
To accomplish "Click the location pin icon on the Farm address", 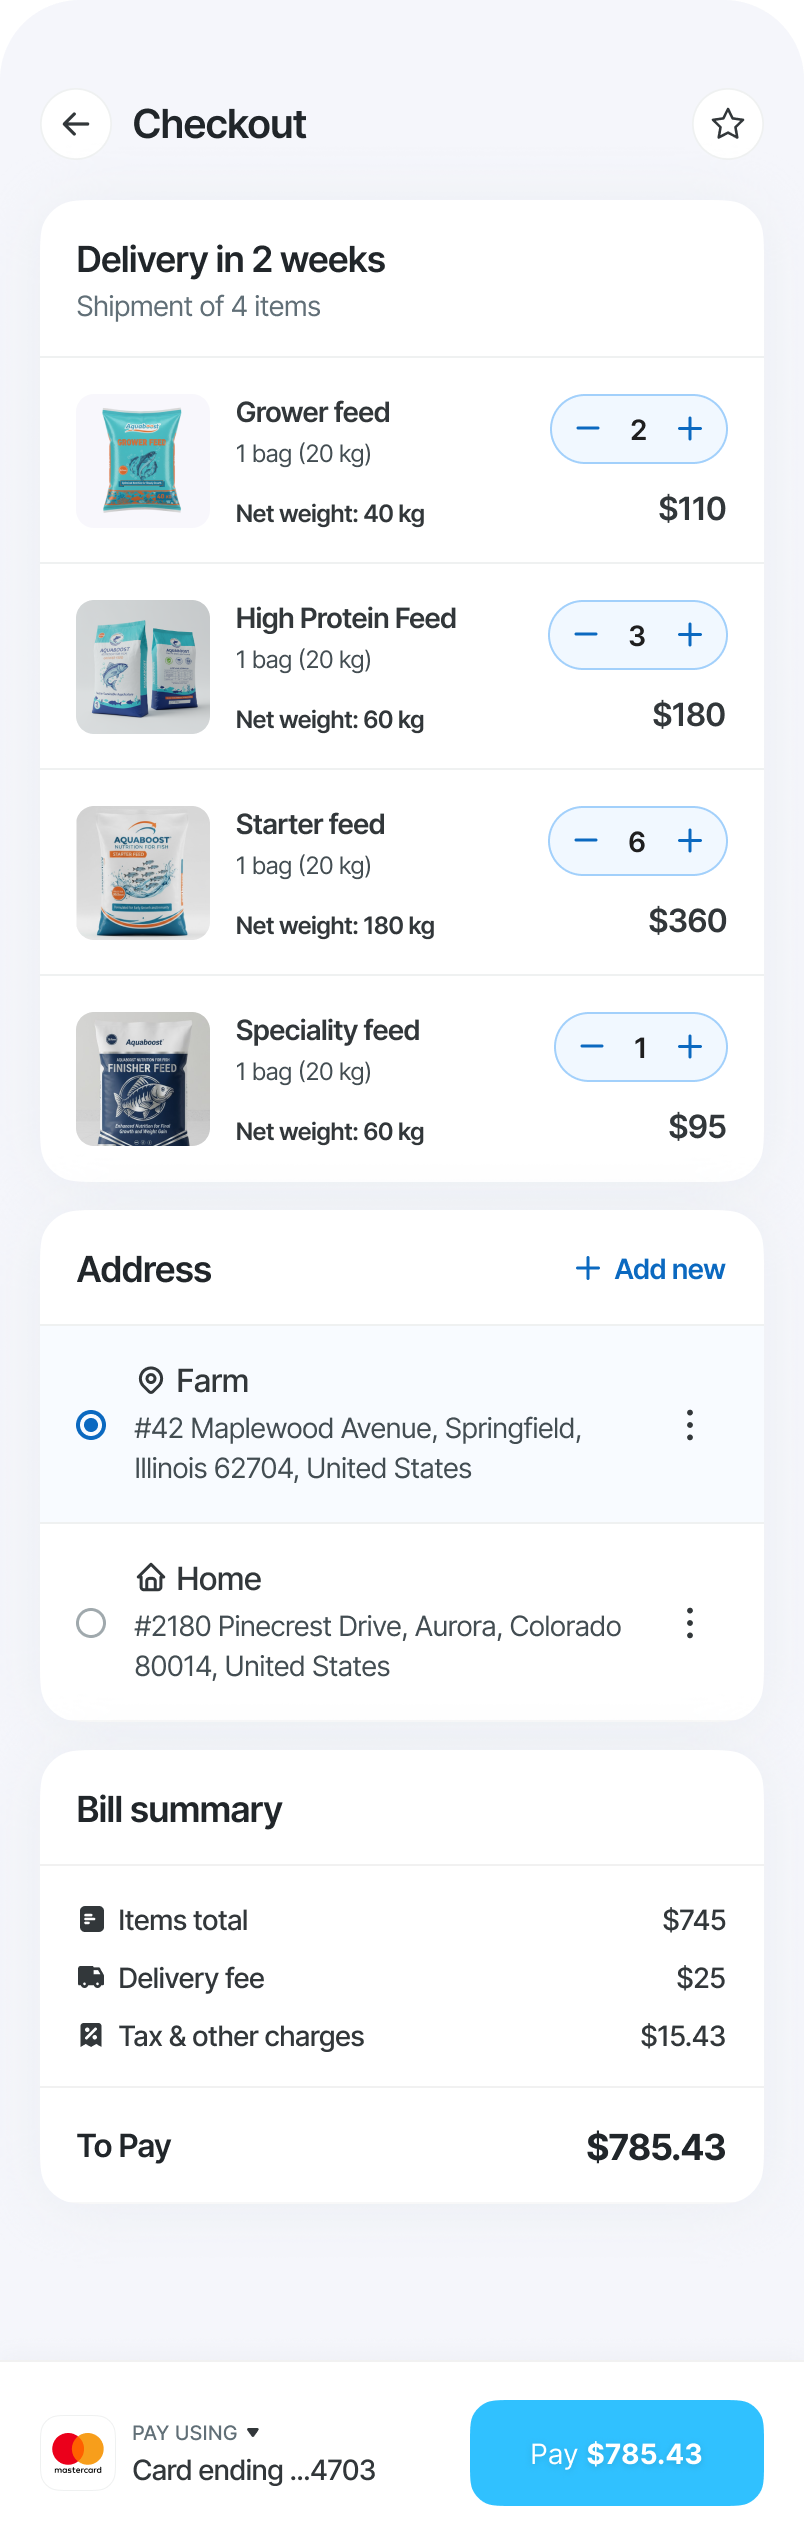I will (x=150, y=1380).
